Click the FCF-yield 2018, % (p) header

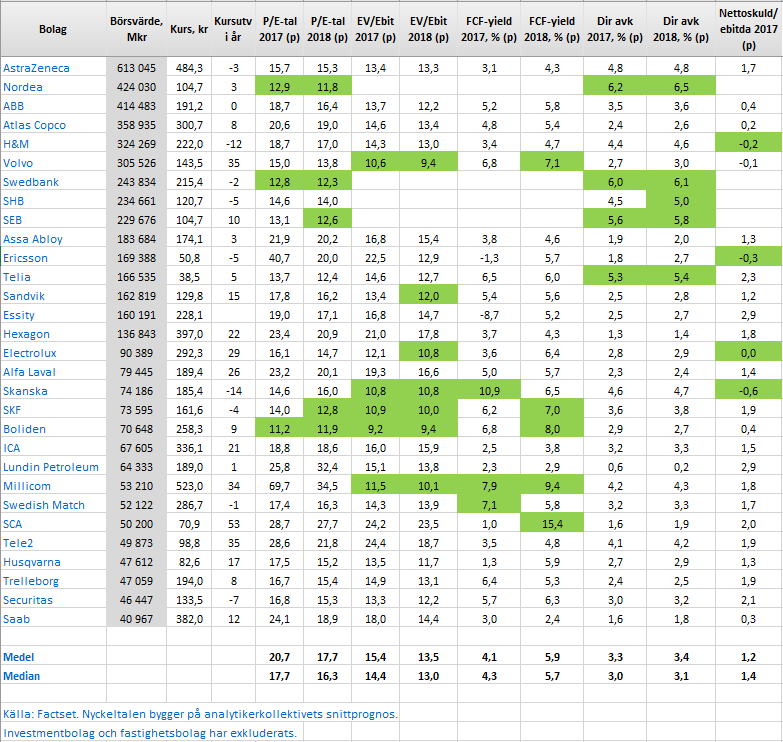click(x=552, y=29)
